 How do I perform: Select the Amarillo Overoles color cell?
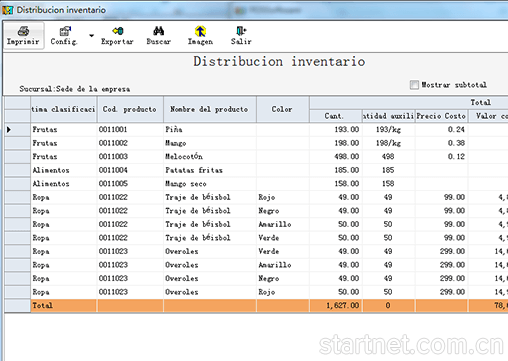pos(282,265)
